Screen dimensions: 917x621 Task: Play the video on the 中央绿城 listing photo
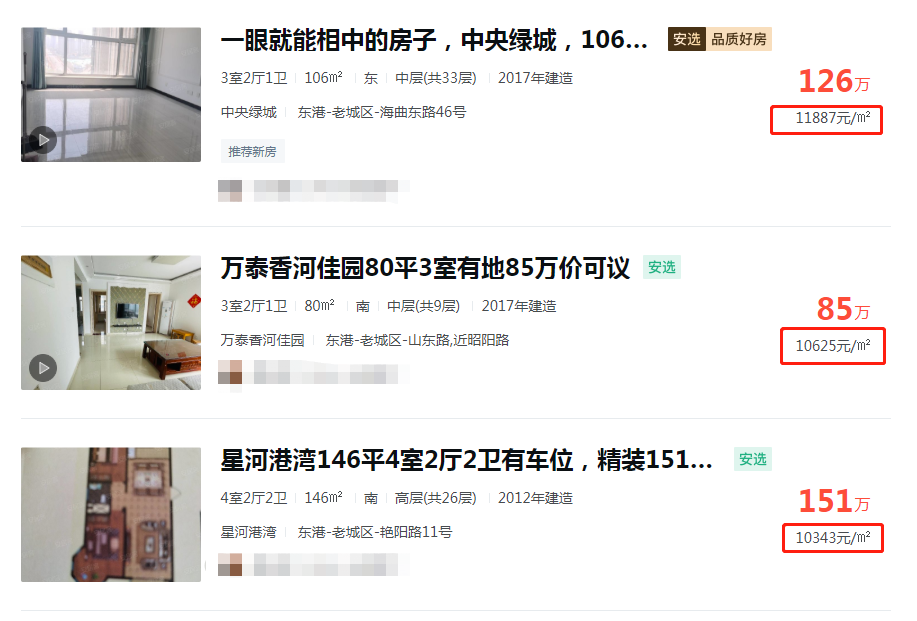pos(43,140)
